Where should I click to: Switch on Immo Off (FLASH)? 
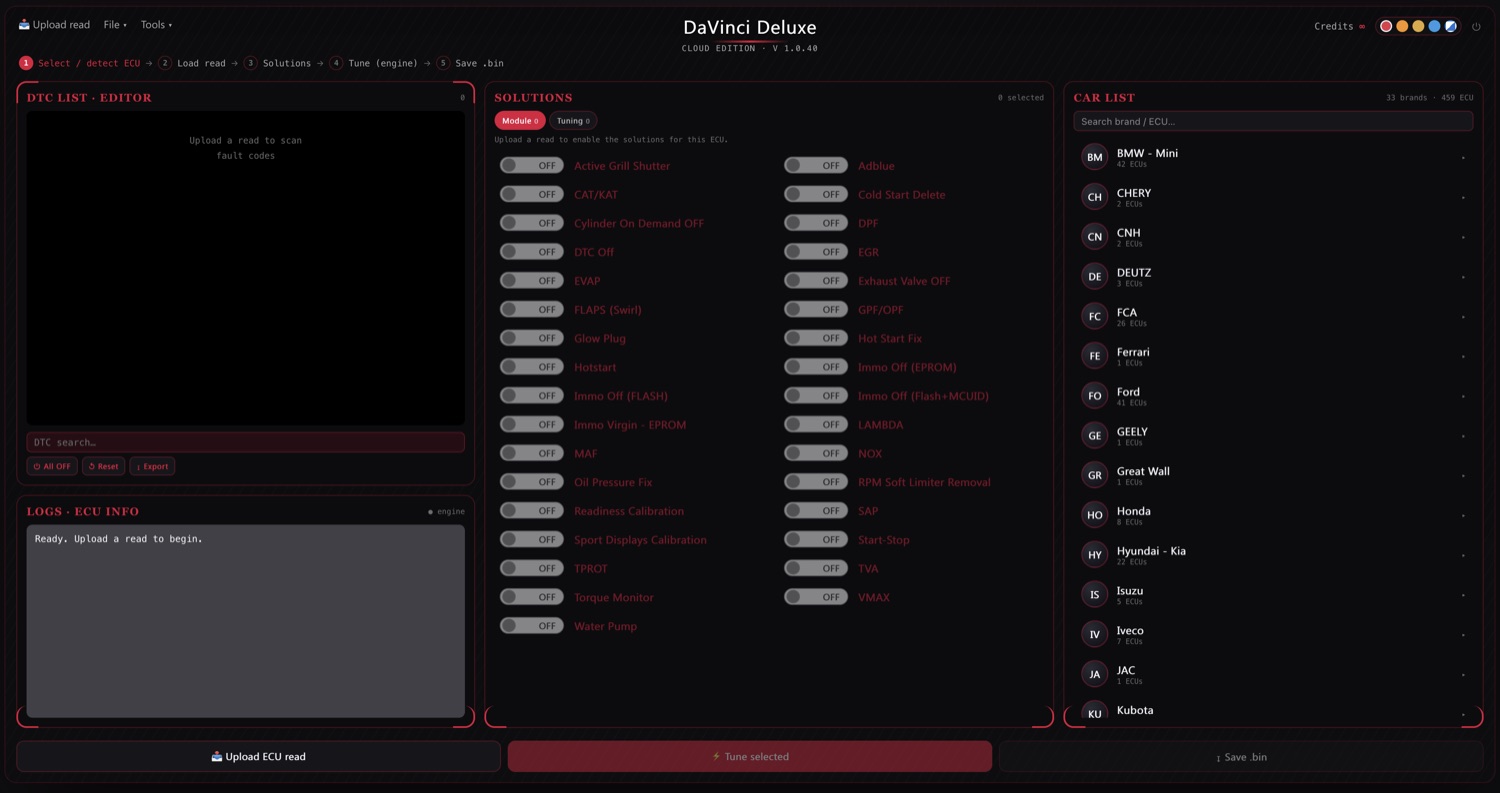click(x=532, y=396)
